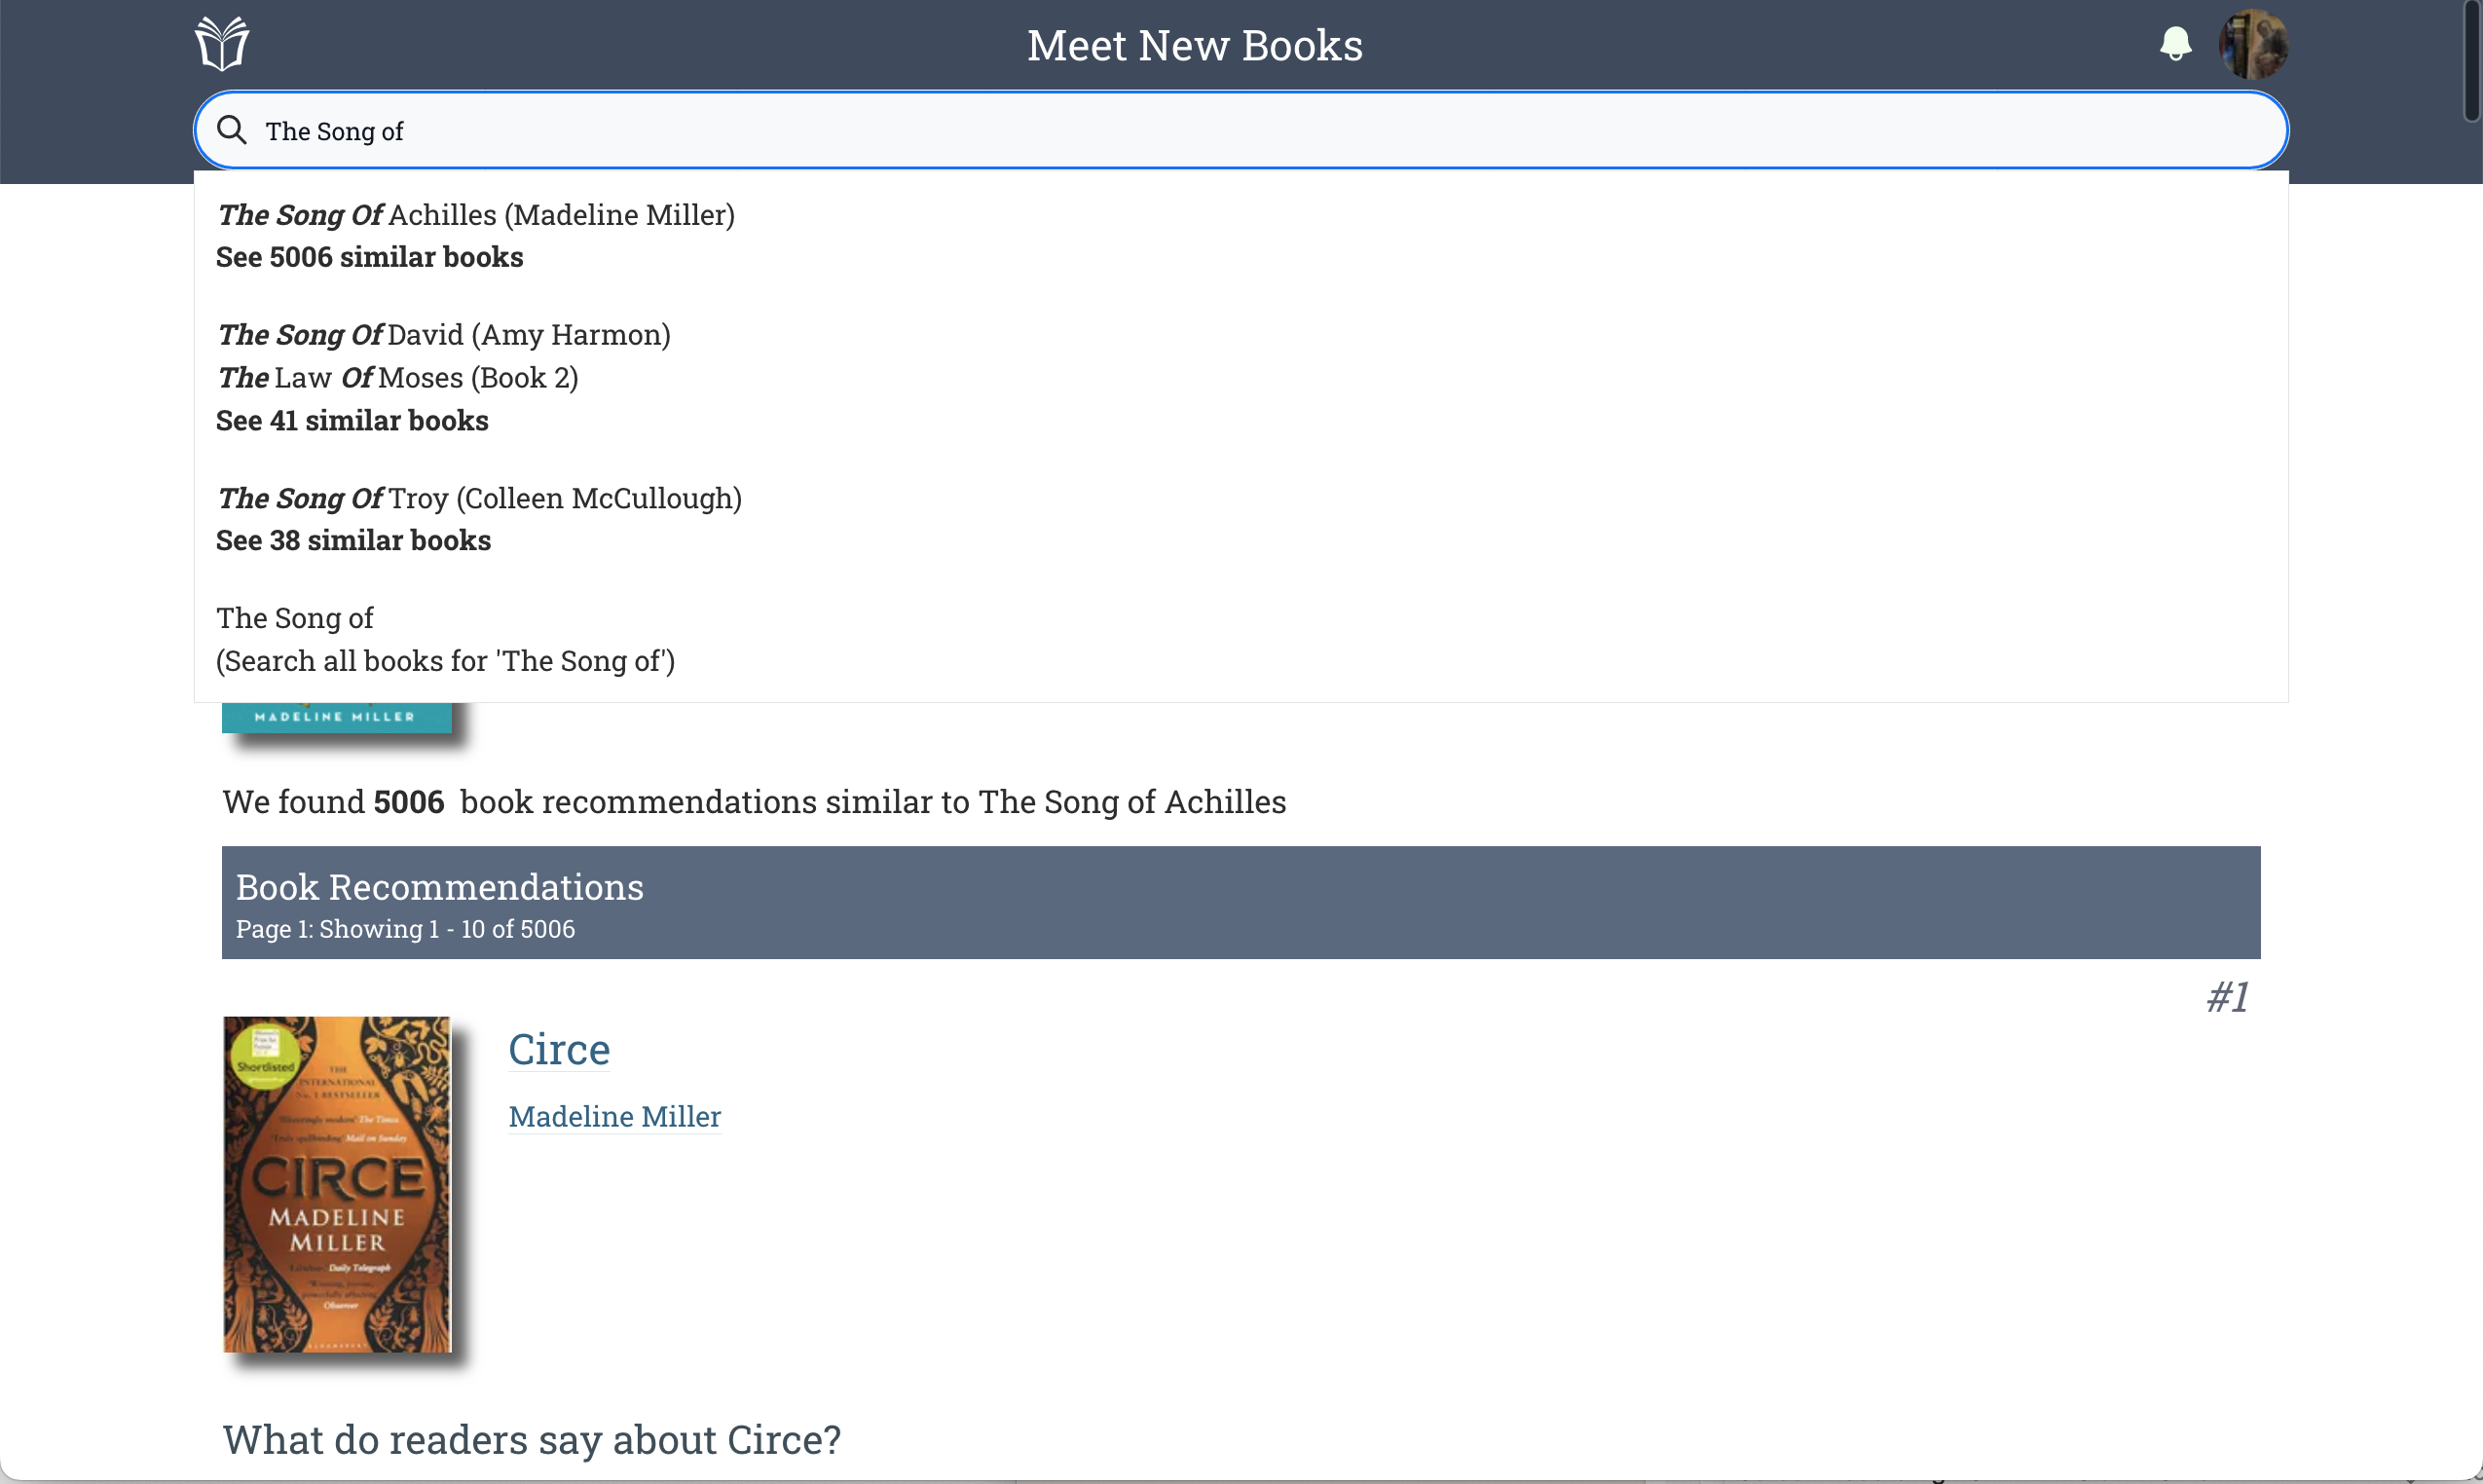Select The Song Of Troy suggestion
Image resolution: width=2483 pixels, height=1484 pixels.
point(480,498)
